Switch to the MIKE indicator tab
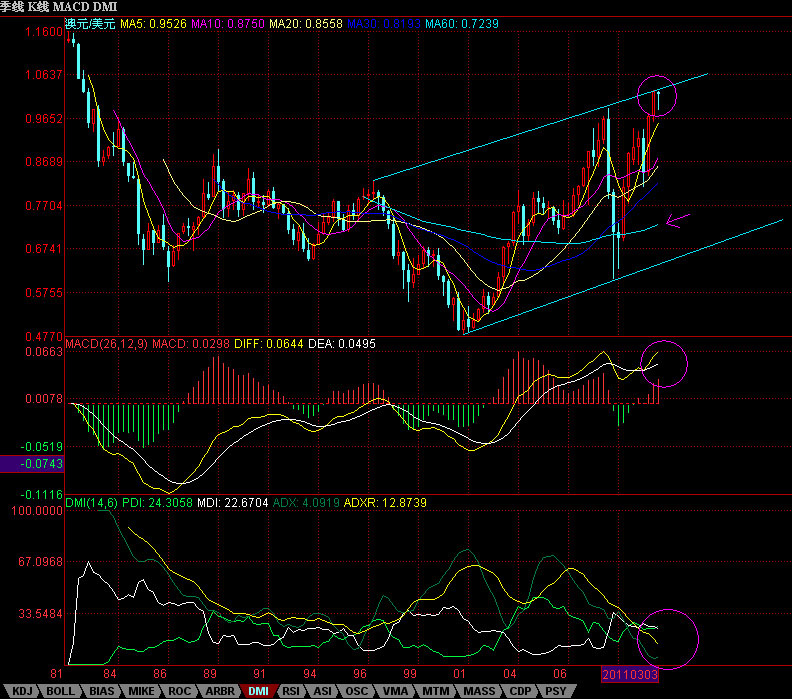792x699 pixels. coord(141,691)
